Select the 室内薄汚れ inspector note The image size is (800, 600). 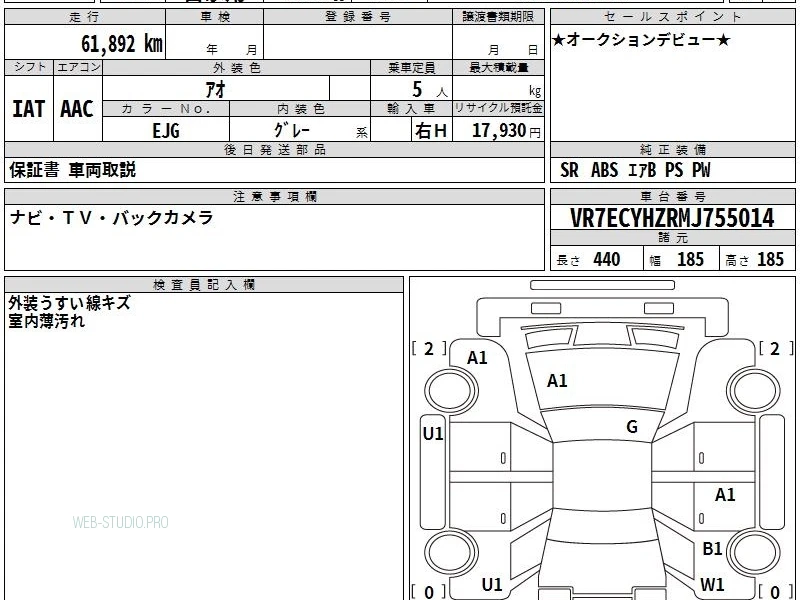pos(46,321)
